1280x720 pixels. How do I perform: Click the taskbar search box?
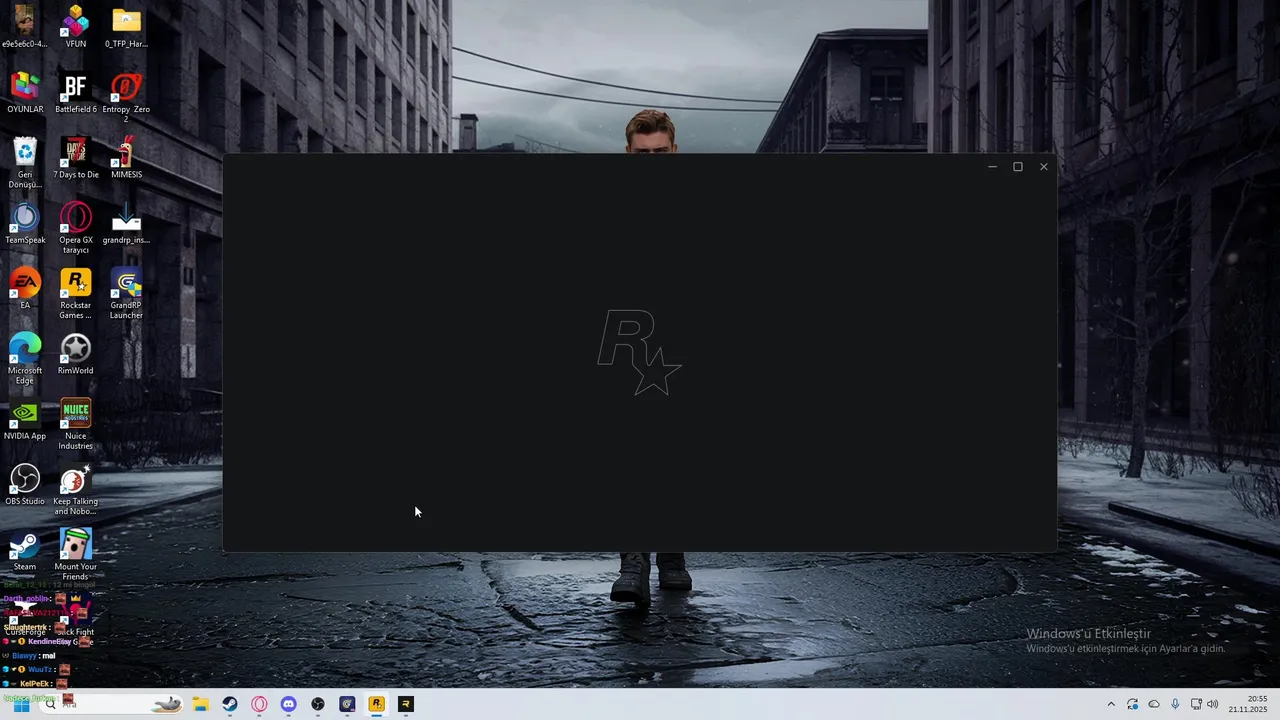click(x=110, y=704)
